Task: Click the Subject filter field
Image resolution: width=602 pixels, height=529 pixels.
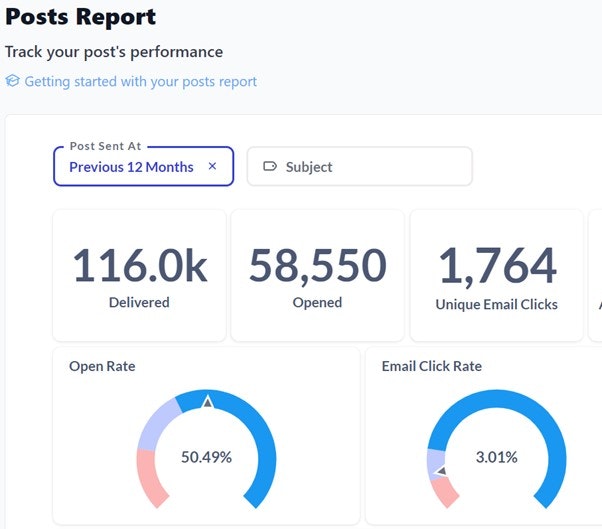Action: point(360,167)
